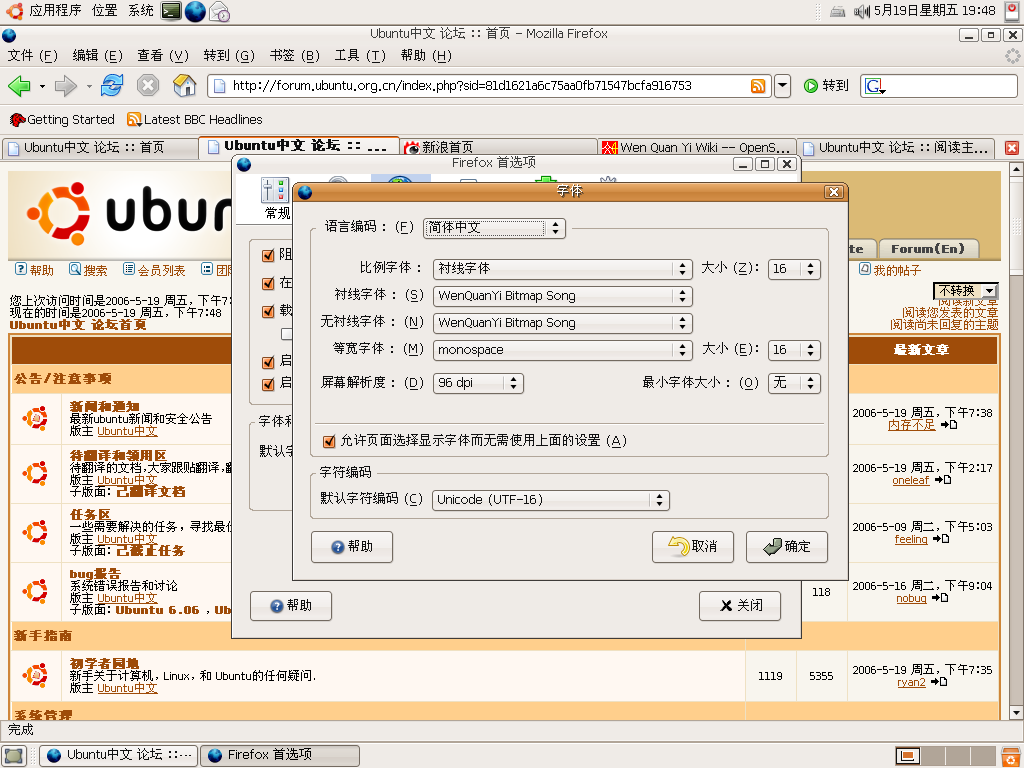
Task: Click the 转到 Go button beside address bar
Action: [x=826, y=86]
